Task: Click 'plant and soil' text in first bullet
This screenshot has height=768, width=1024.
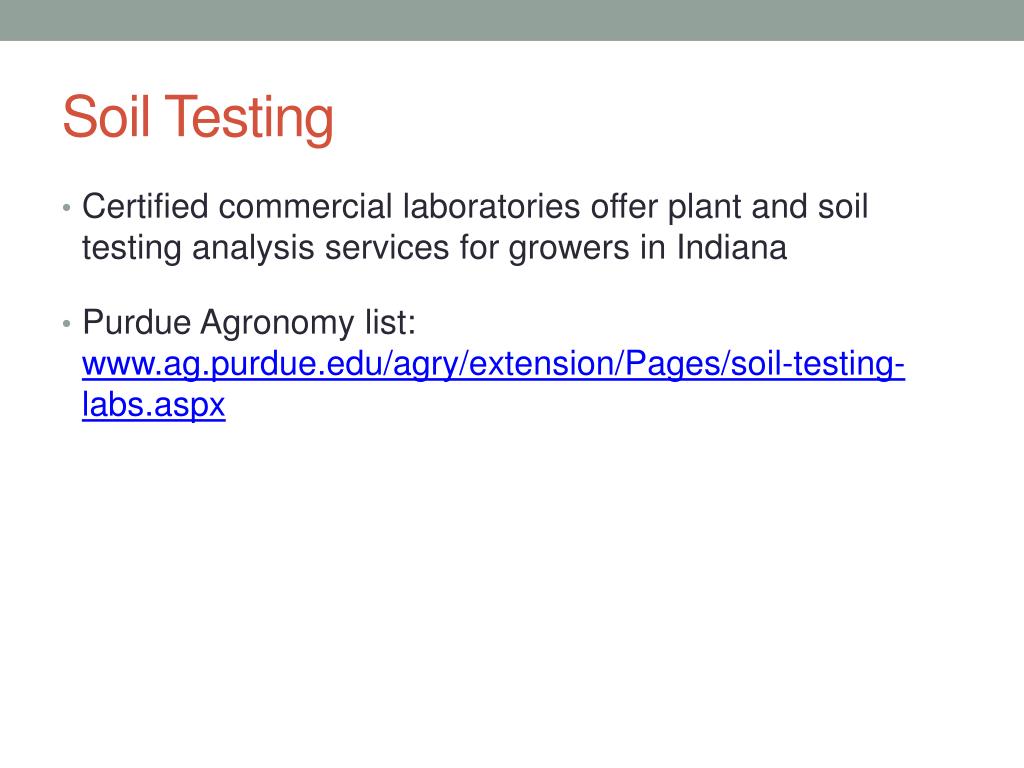Action: 768,207
